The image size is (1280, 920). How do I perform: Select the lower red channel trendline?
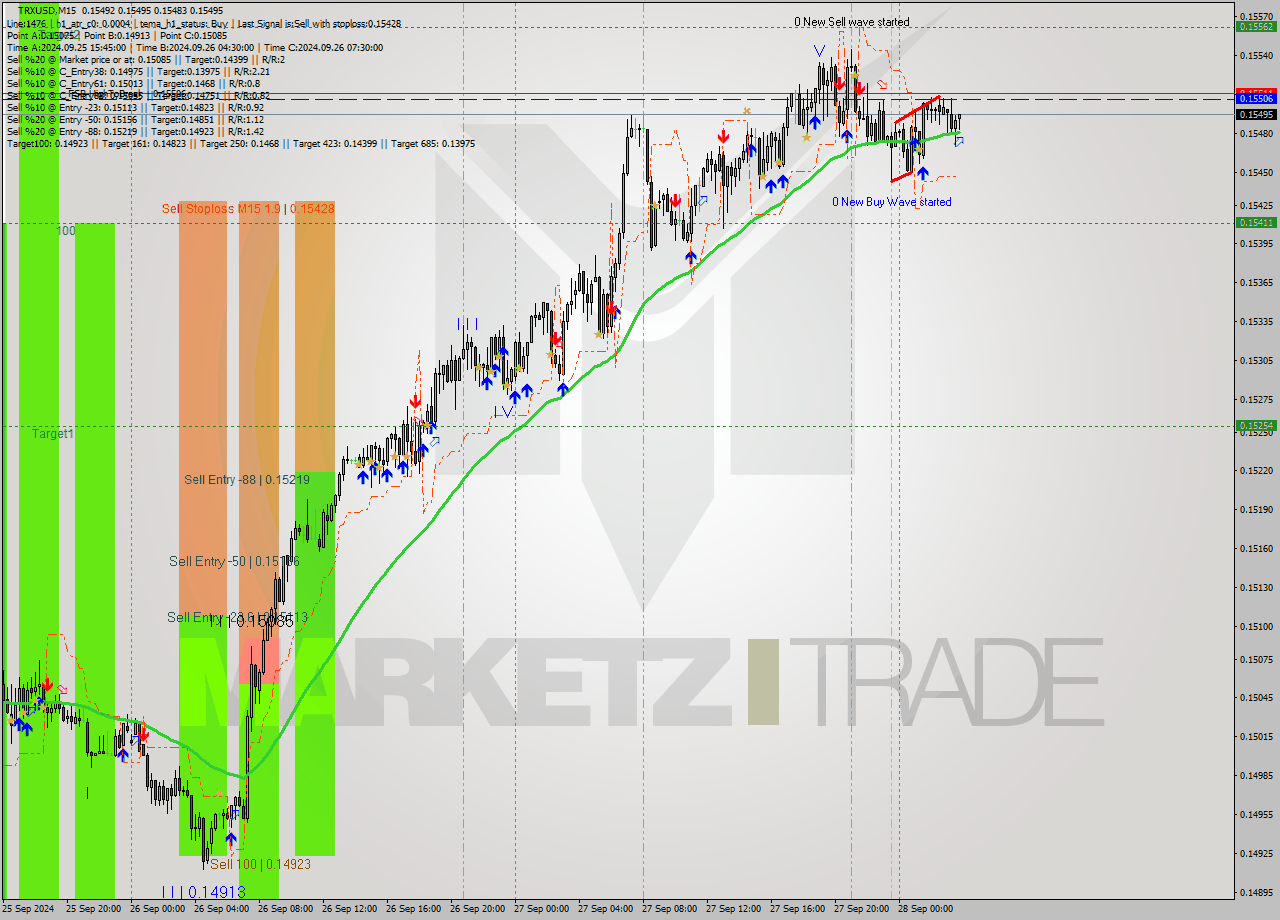pos(902,176)
